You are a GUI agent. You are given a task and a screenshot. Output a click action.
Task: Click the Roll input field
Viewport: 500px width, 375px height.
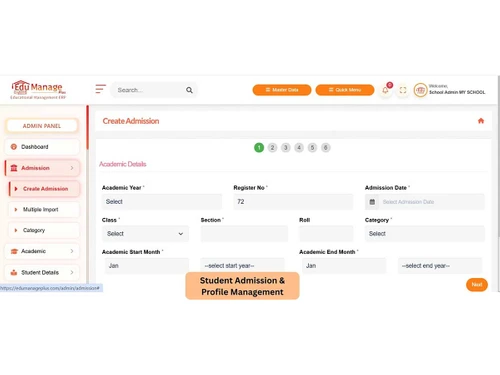pyautogui.click(x=326, y=234)
